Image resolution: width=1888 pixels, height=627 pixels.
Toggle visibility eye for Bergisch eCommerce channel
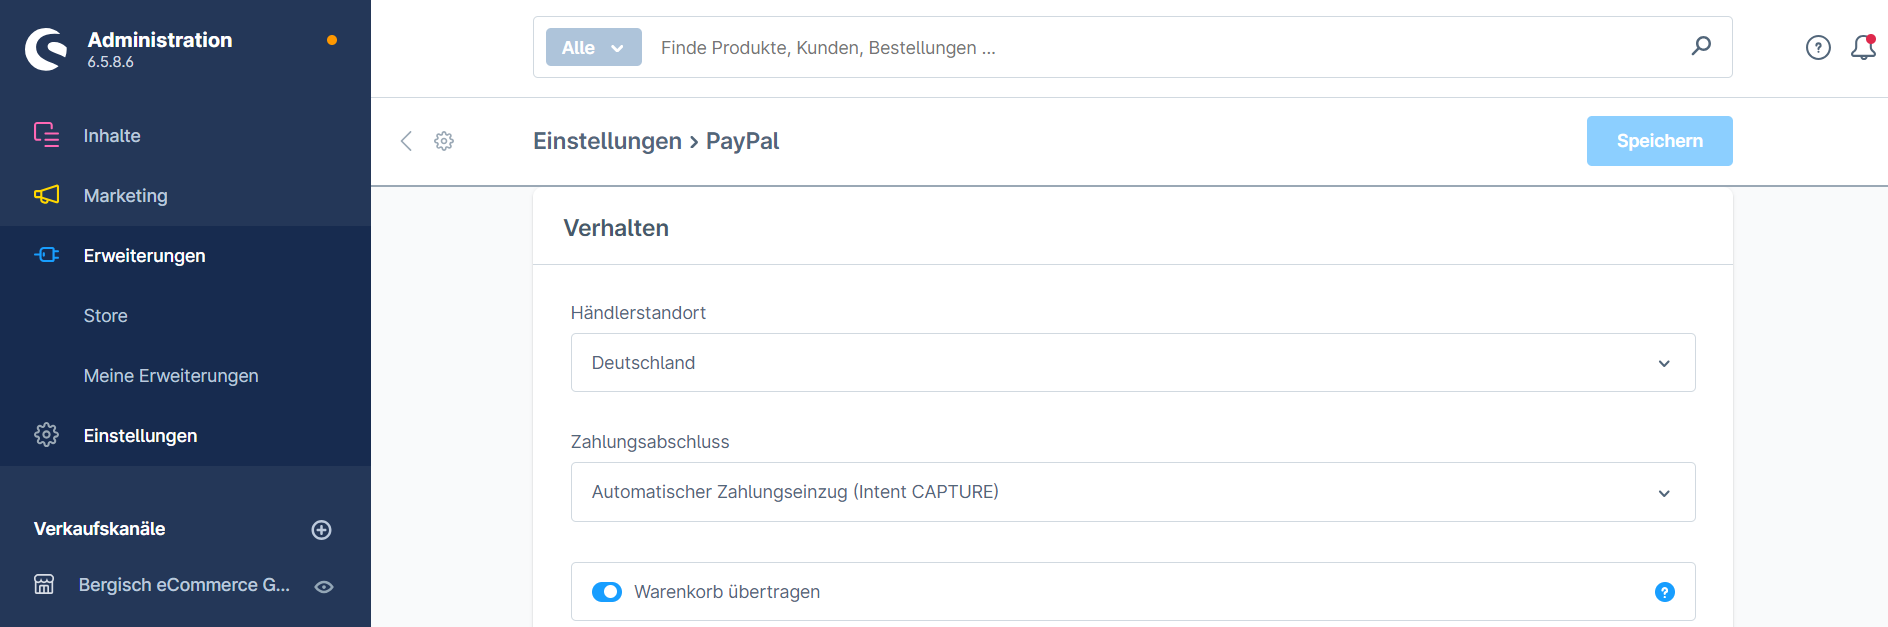[324, 587]
